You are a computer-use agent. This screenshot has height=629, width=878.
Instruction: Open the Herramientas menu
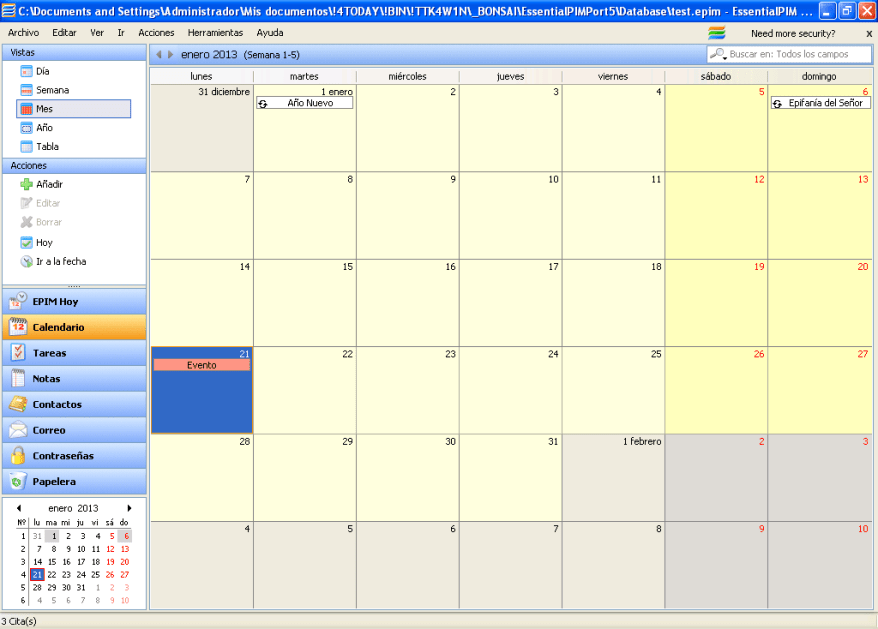coord(215,33)
